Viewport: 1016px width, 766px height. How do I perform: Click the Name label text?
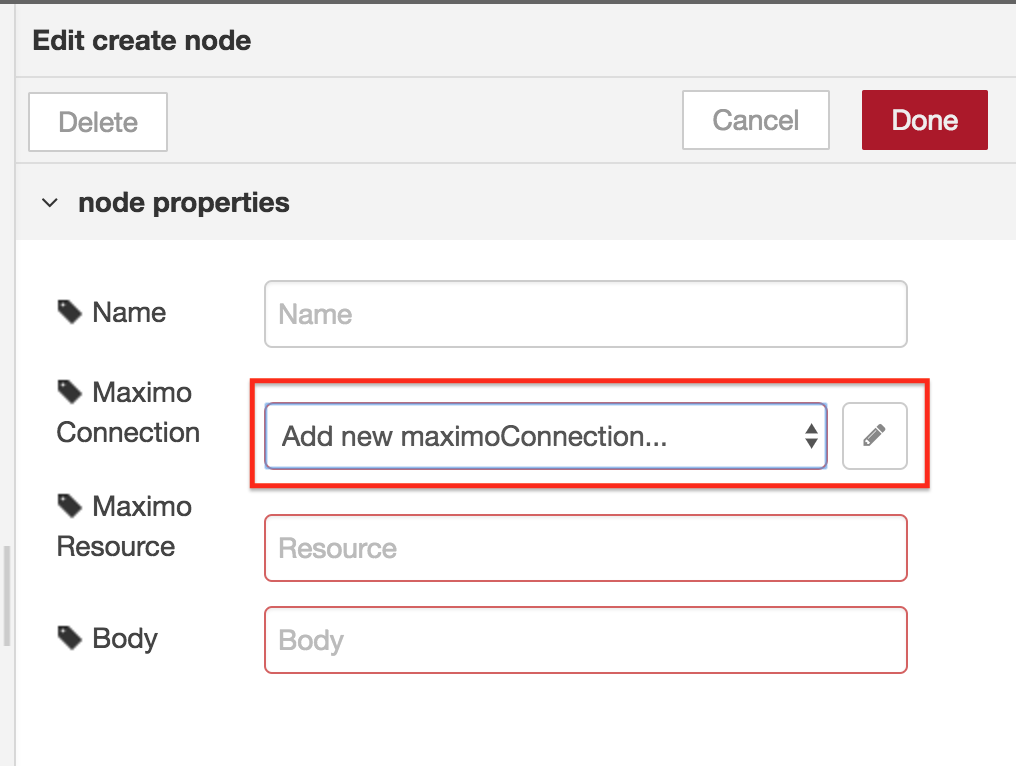click(130, 312)
